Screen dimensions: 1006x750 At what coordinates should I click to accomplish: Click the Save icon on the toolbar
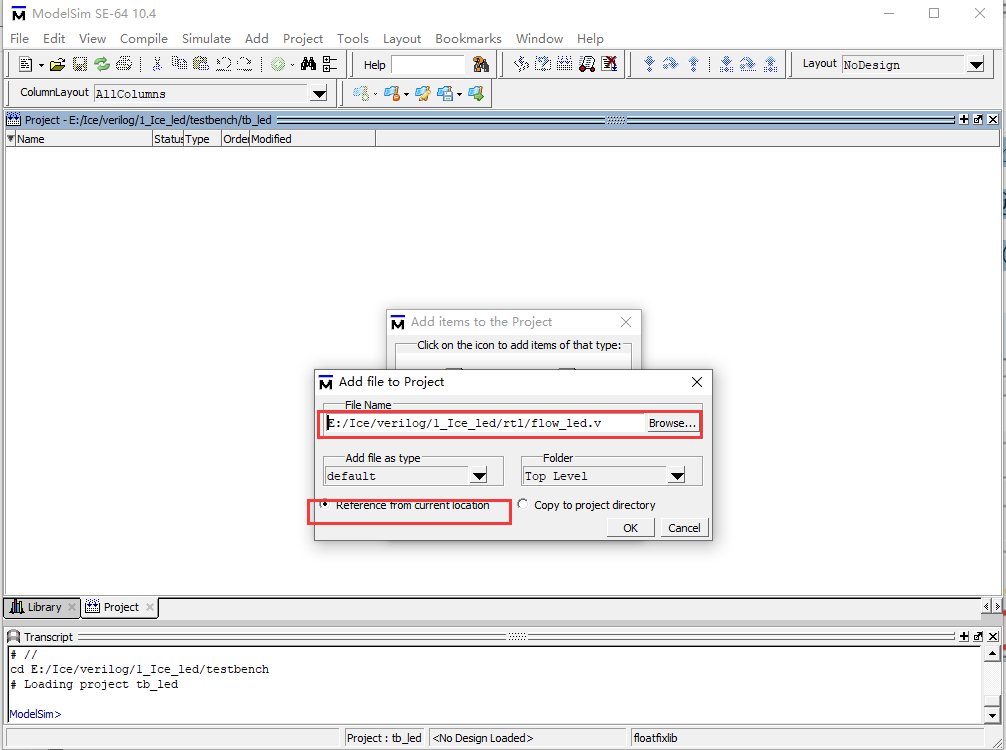tap(80, 64)
